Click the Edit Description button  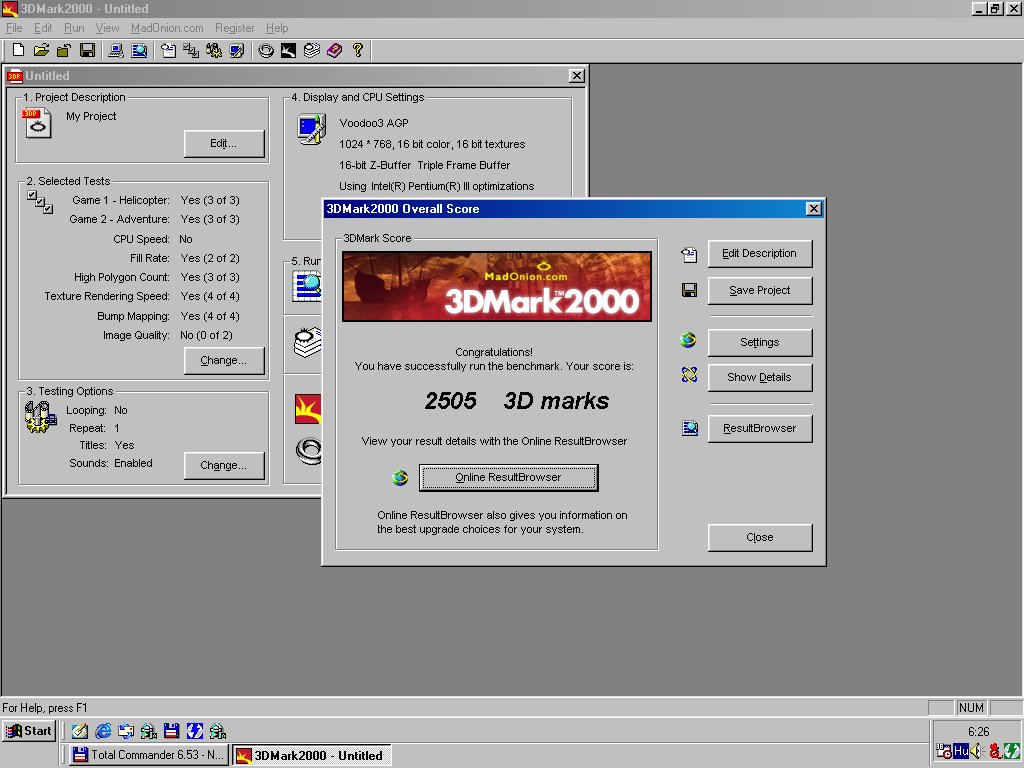click(x=760, y=253)
